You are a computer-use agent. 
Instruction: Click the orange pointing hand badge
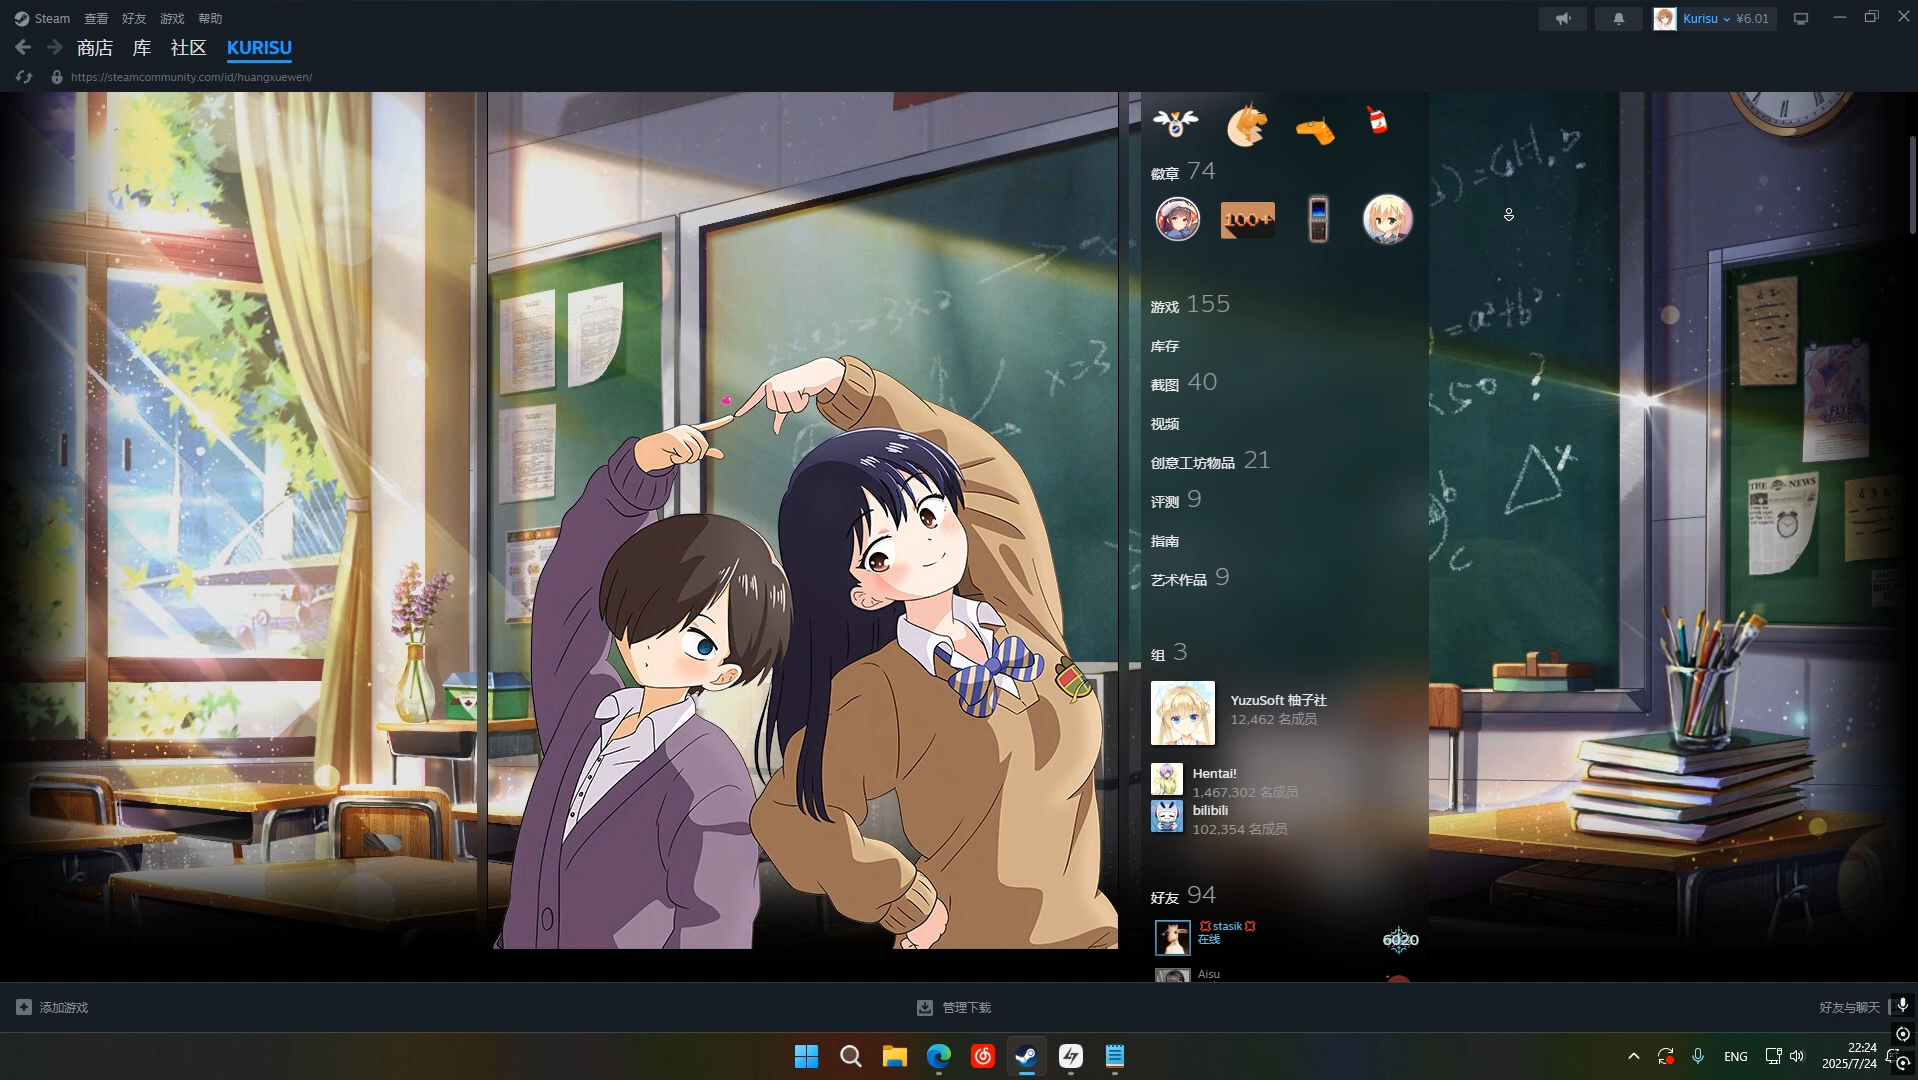(x=1315, y=130)
